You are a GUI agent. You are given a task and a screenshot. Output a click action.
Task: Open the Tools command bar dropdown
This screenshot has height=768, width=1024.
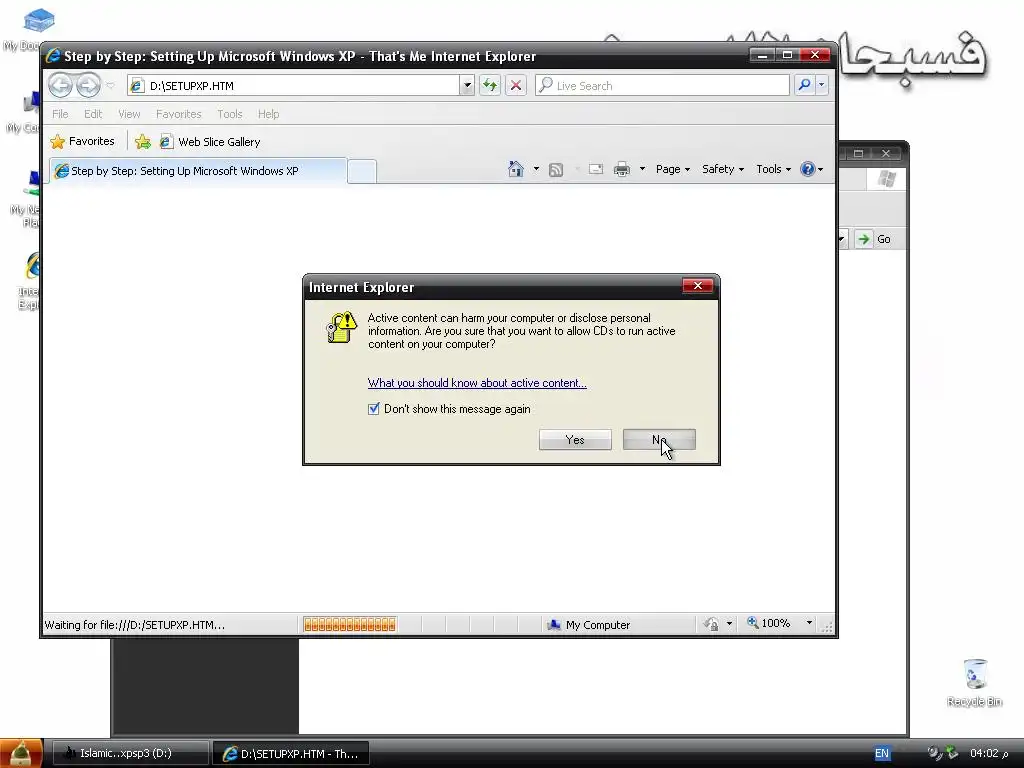pos(773,169)
